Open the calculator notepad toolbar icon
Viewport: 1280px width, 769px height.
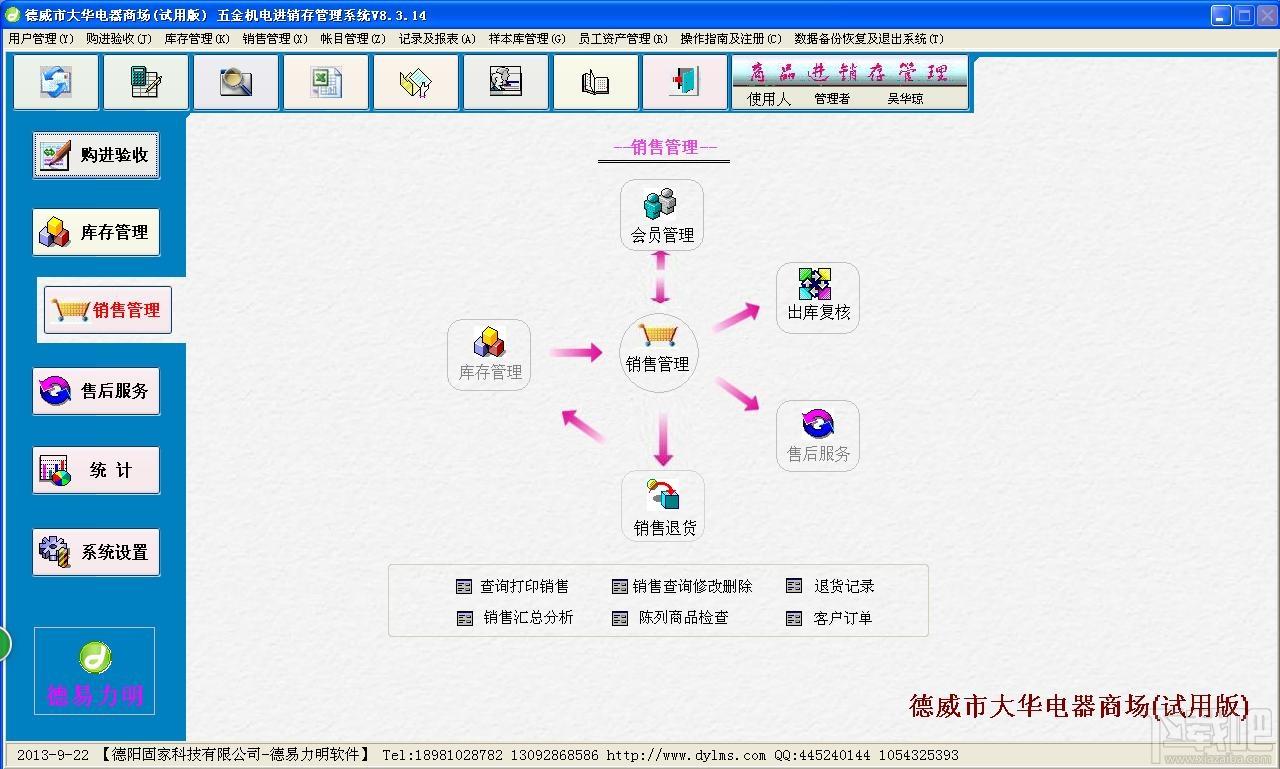click(146, 82)
